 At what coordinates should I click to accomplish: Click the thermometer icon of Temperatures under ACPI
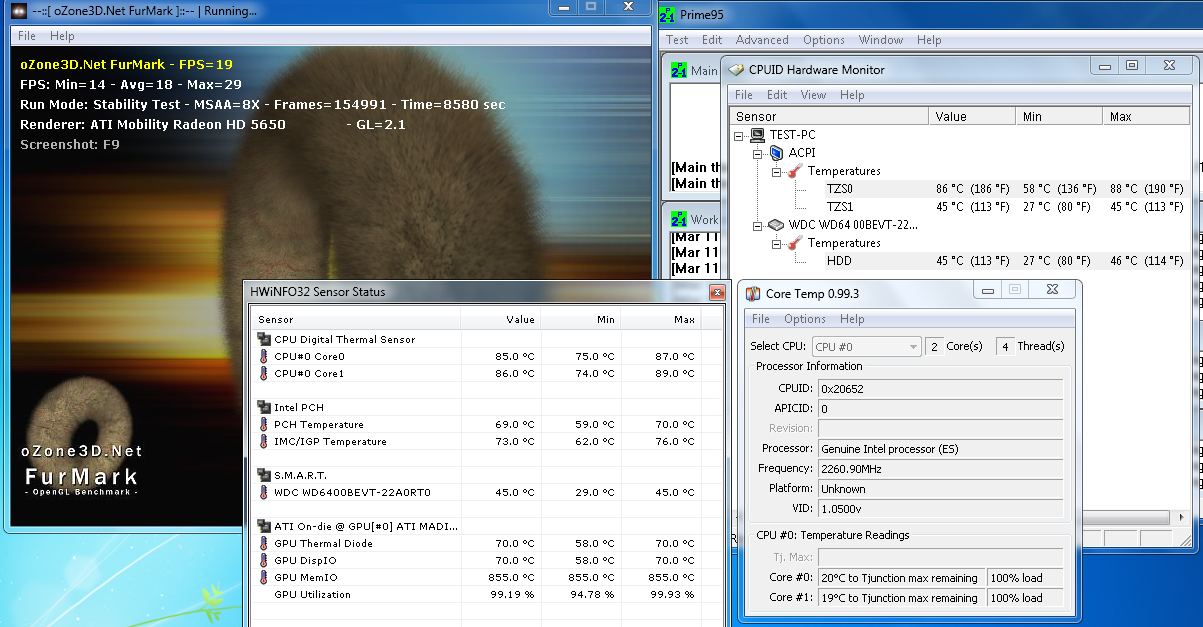[x=795, y=171]
